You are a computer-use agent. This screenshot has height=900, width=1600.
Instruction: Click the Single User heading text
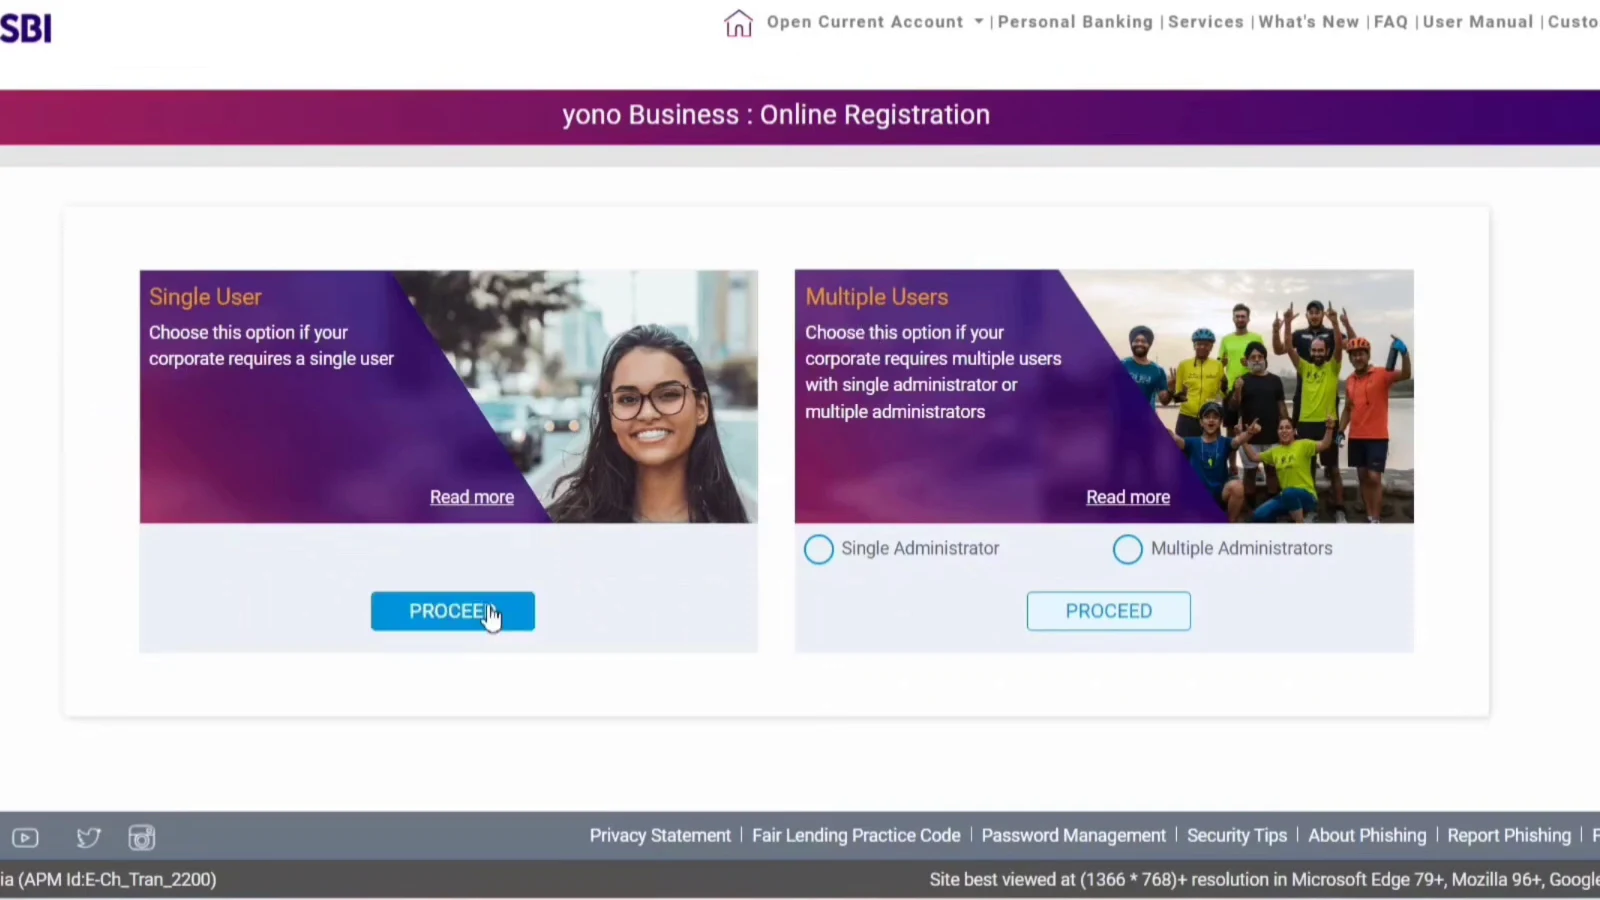coord(205,297)
